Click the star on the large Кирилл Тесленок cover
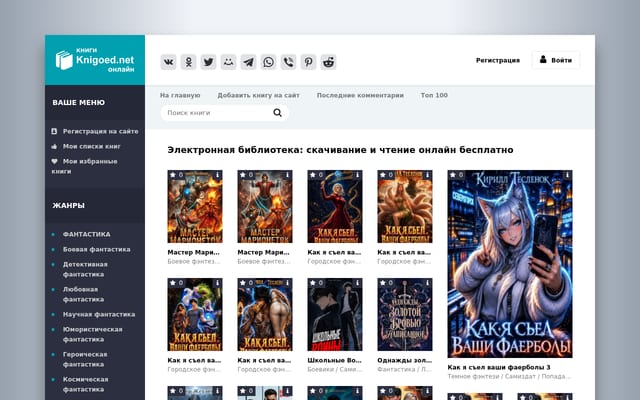The height and width of the screenshot is (400, 640). pyautogui.click(x=453, y=175)
